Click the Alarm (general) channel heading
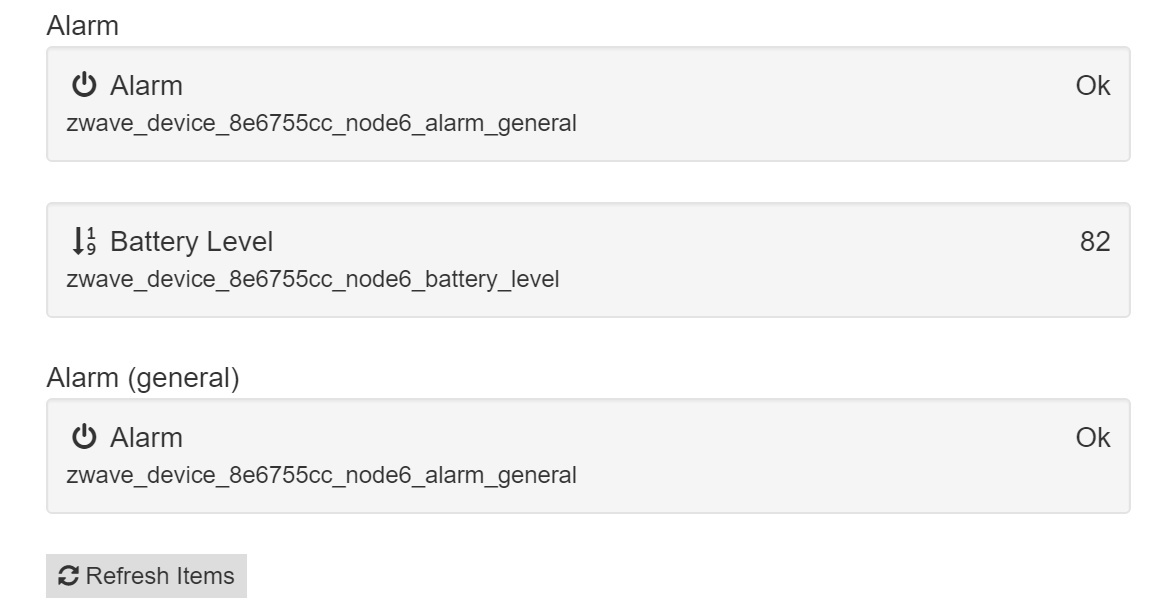 pos(143,378)
